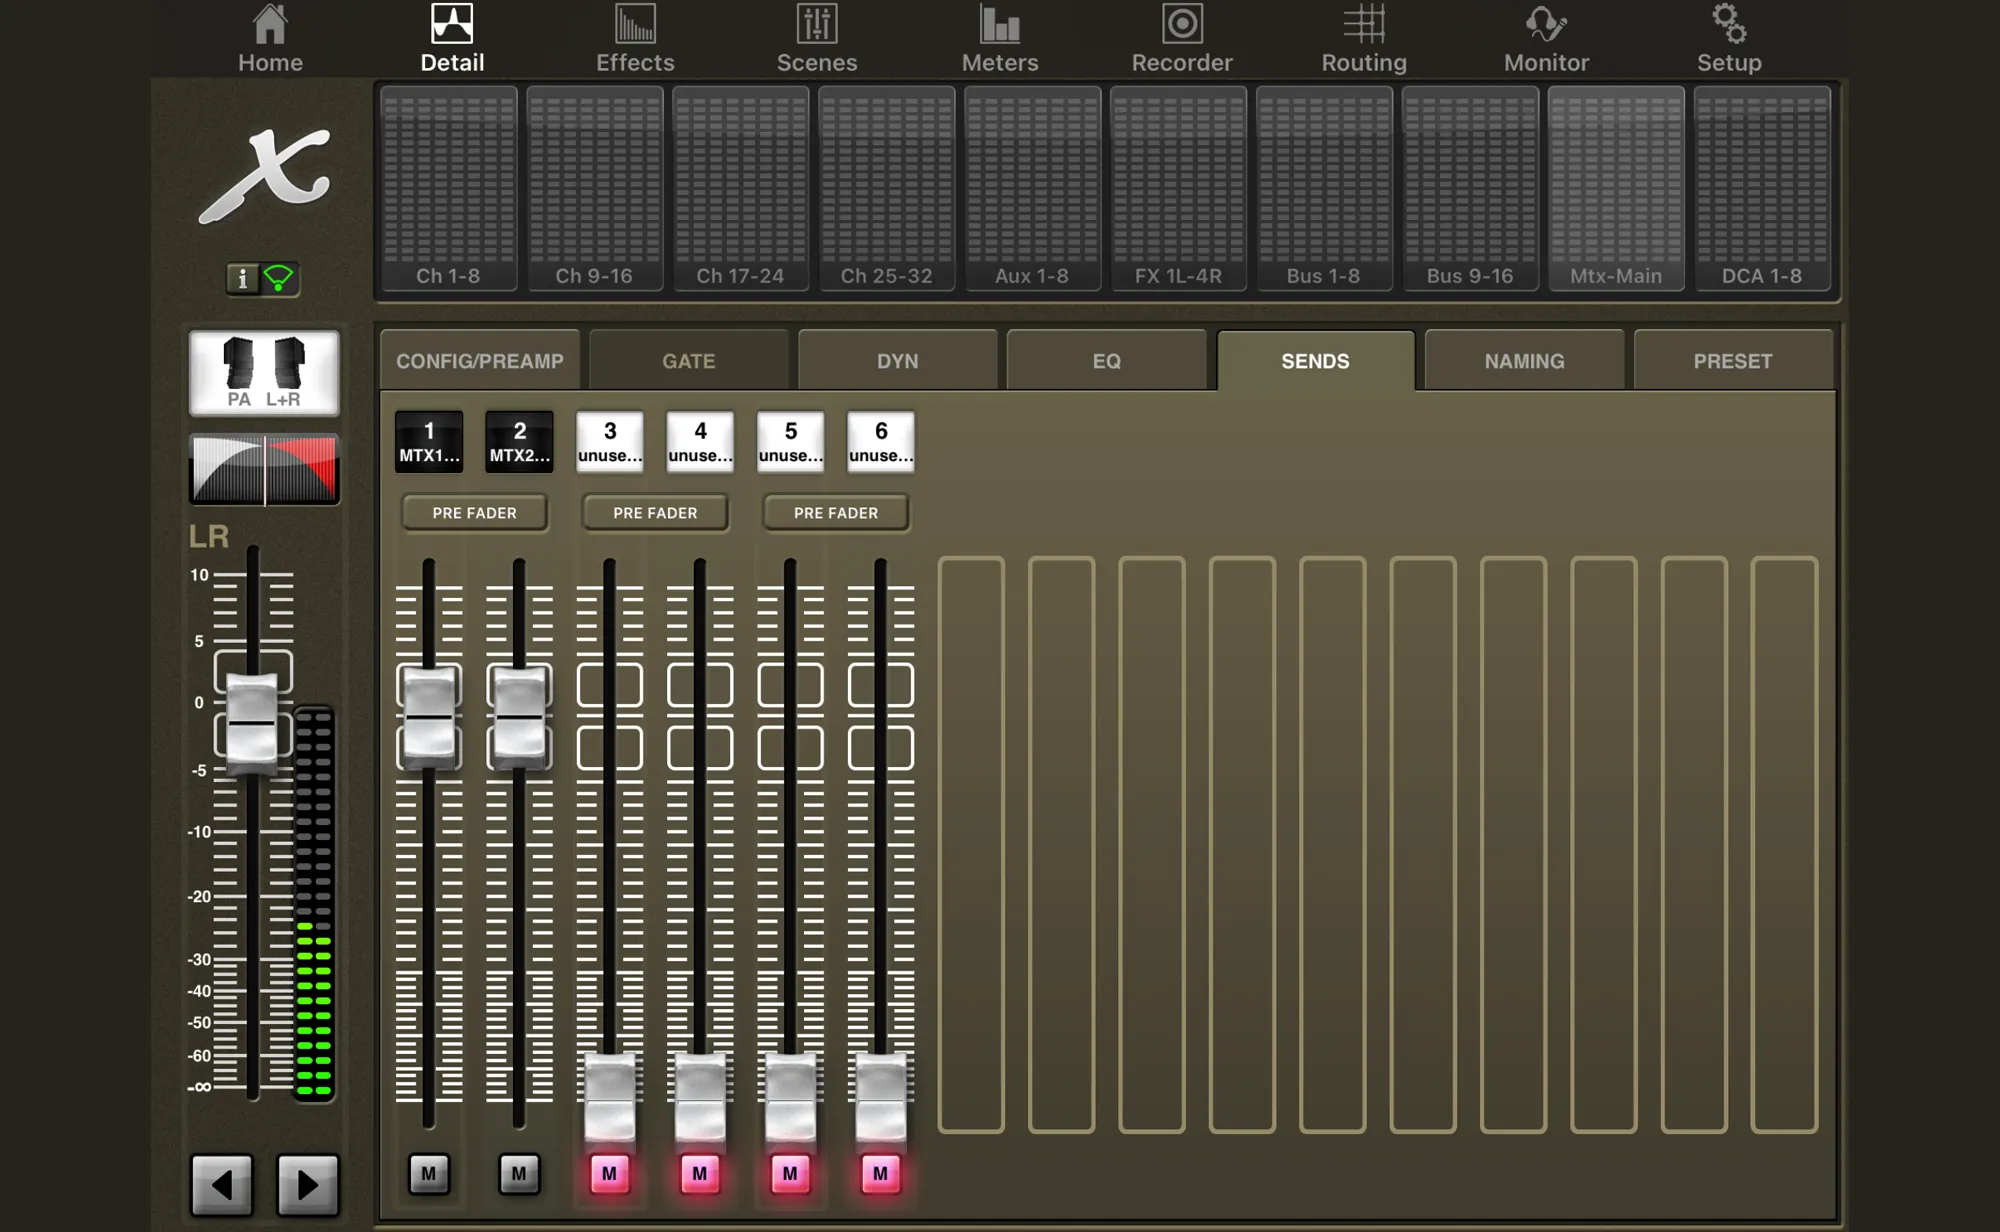Switch to the PRESET tab

[1733, 361]
